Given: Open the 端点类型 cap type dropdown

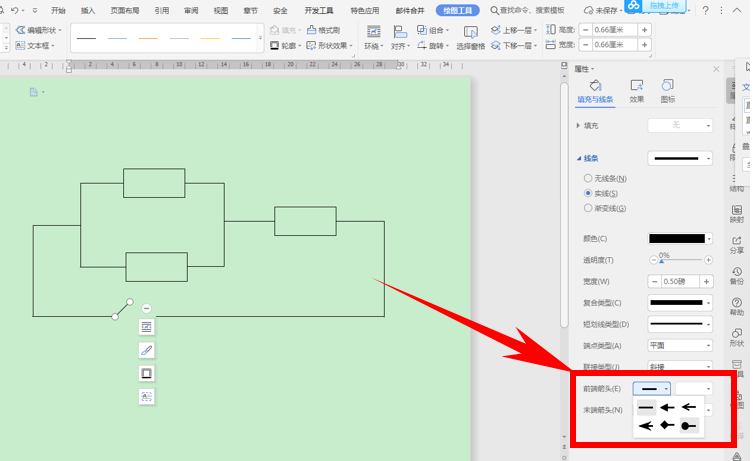Looking at the screenshot, I should 680,345.
